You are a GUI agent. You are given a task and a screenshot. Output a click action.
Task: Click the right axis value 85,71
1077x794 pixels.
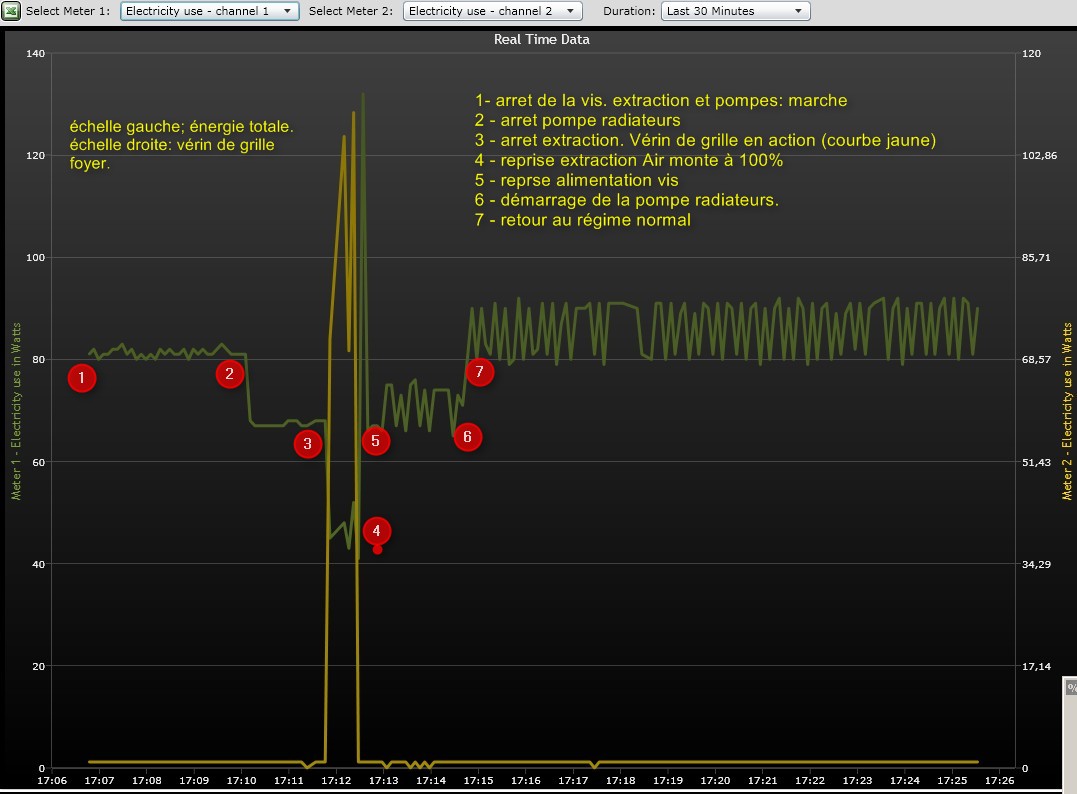tap(1036, 258)
